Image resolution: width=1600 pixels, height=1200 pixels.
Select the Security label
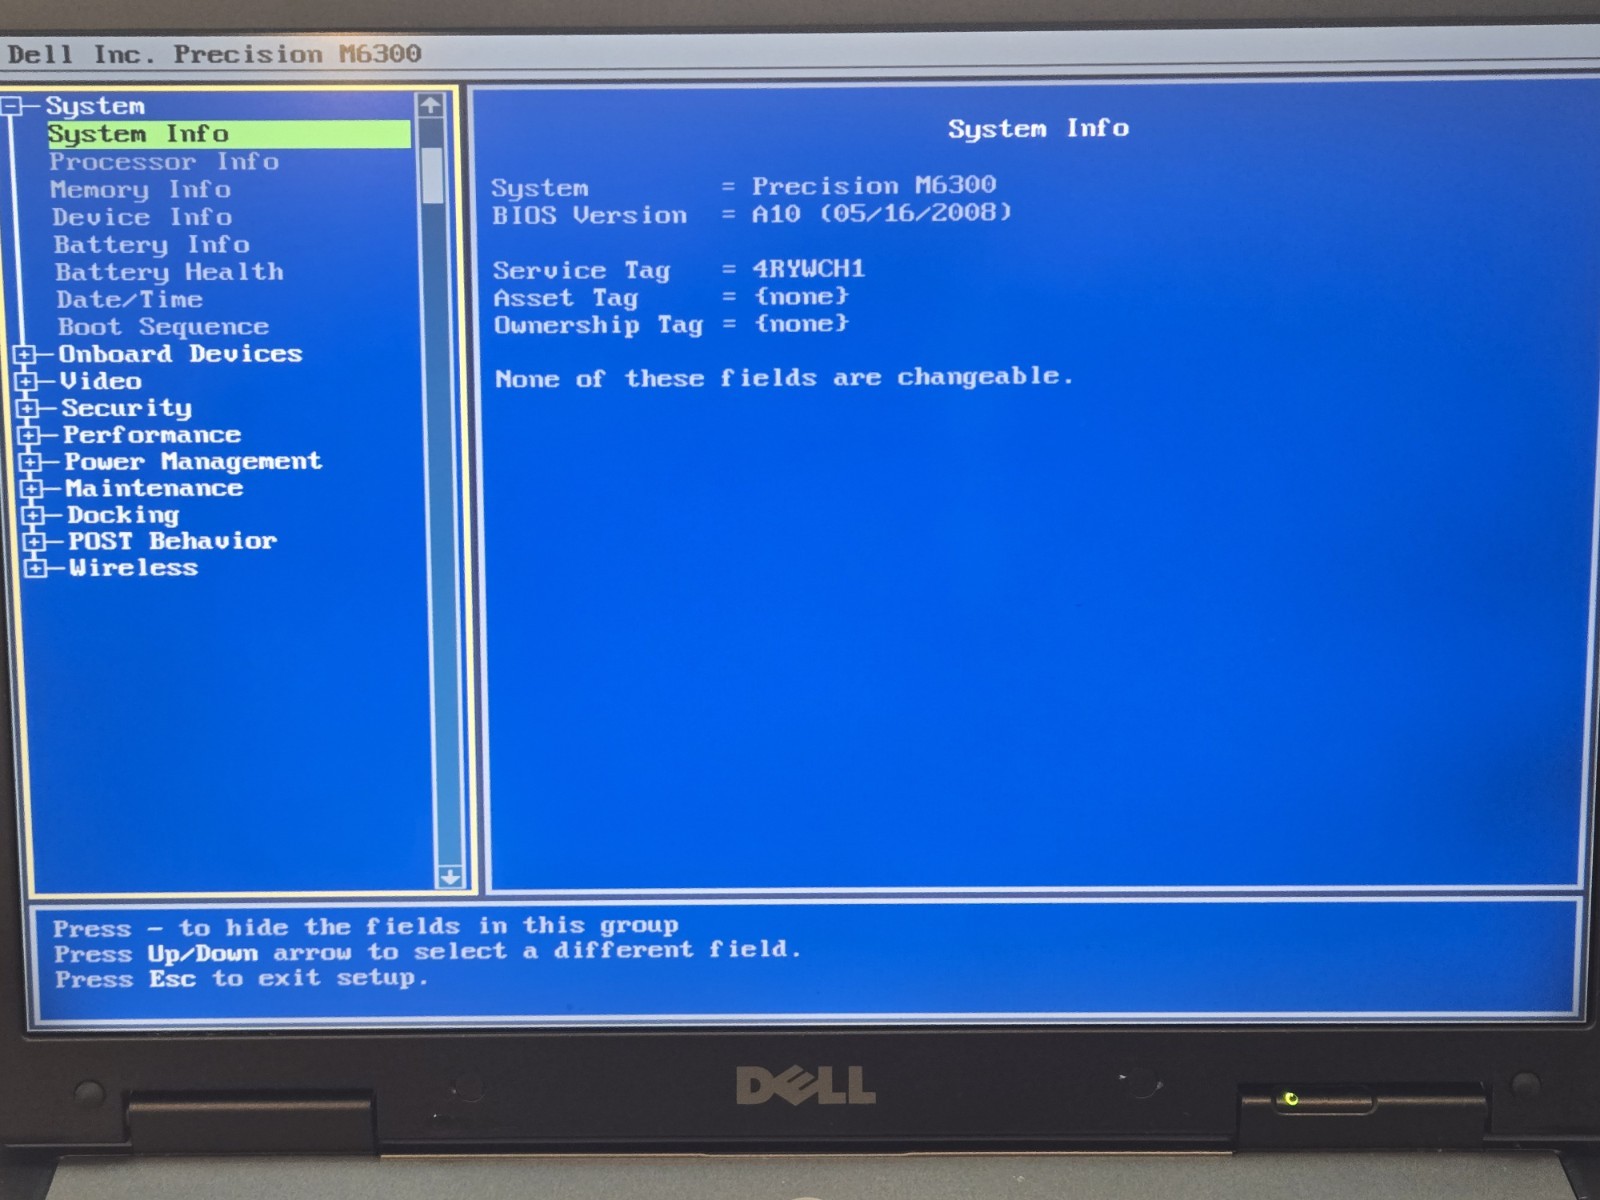point(126,408)
